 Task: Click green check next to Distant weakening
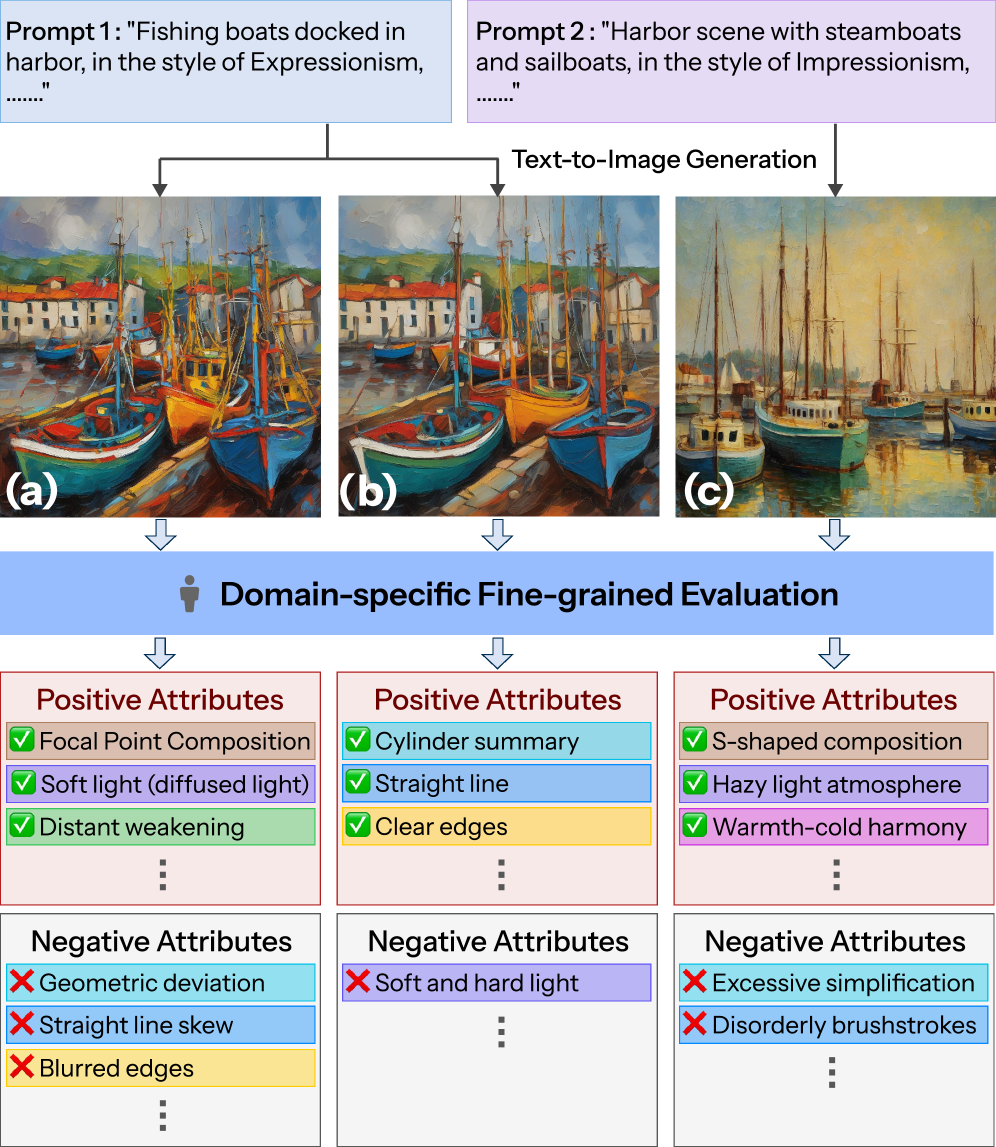click(22, 825)
